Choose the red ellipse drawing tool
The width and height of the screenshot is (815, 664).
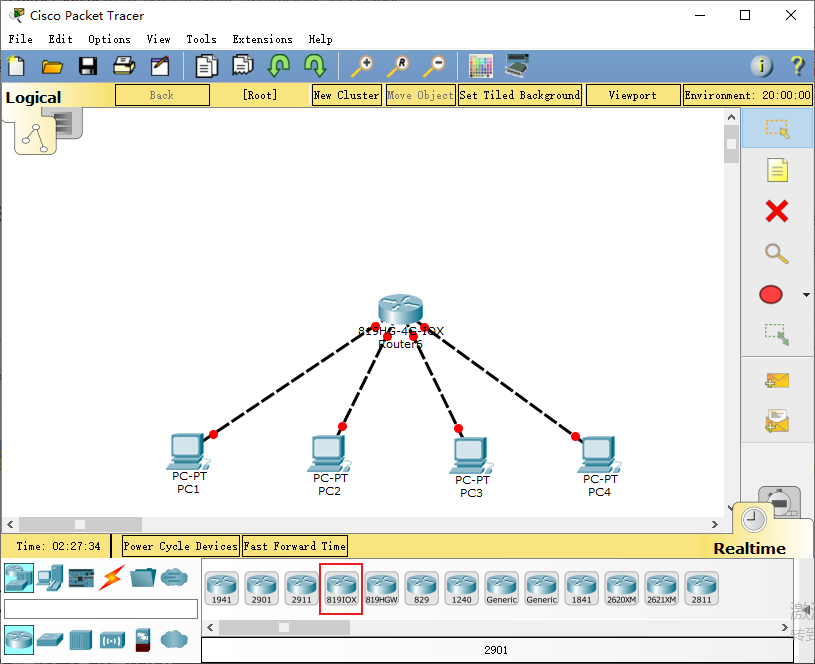771,294
